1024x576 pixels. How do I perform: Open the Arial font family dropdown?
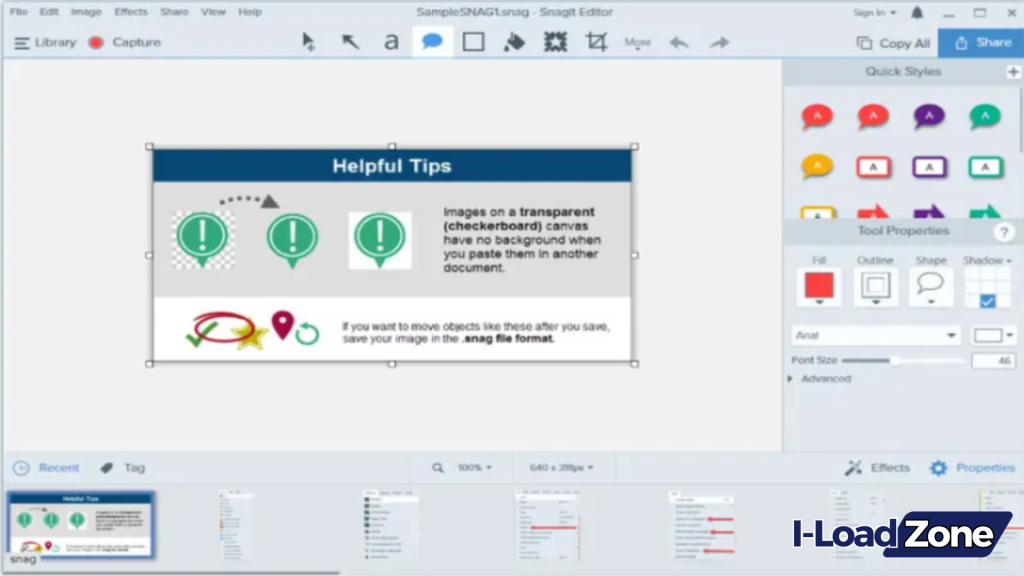tap(875, 335)
